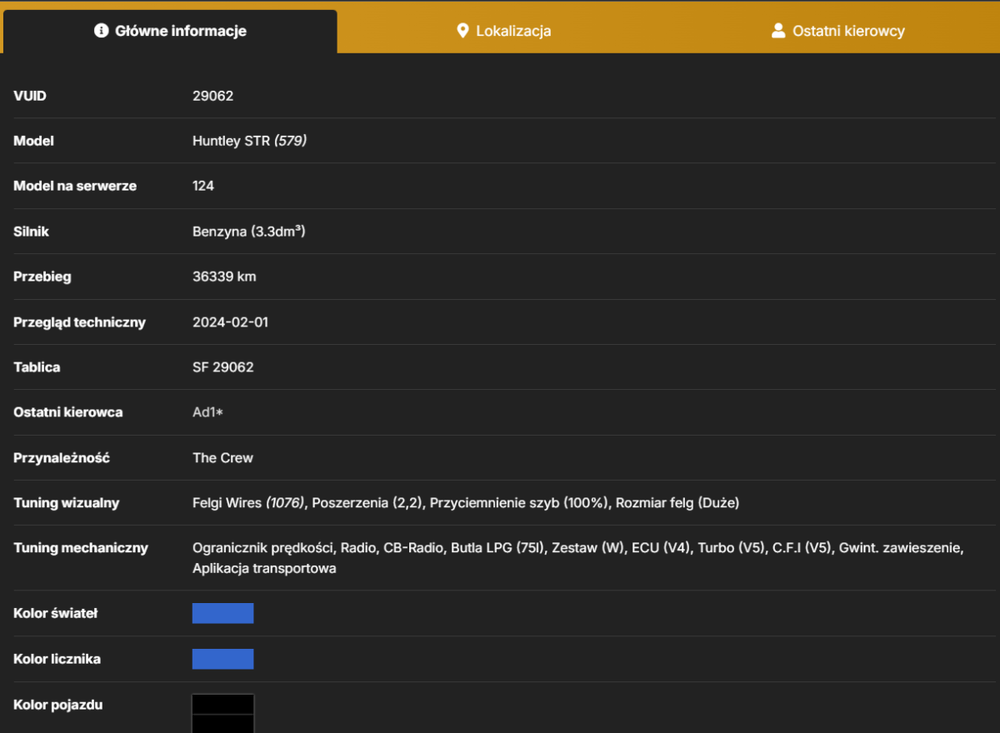The width and height of the screenshot is (1000, 733).
Task: Switch to the Ostatni kierowcy tab
Action: pyautogui.click(x=837, y=31)
